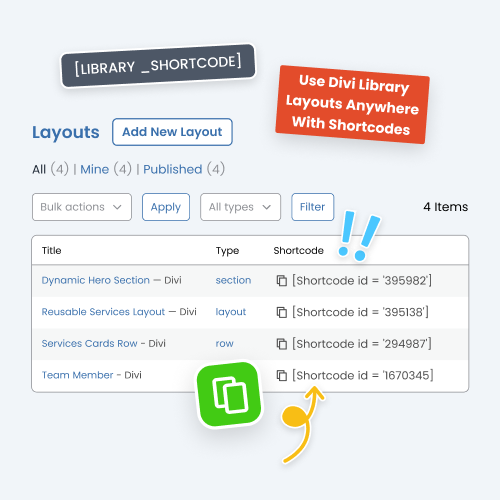This screenshot has width=500, height=500.
Task: Click the LIBRARY_SHORTCODE badge
Action: (x=158, y=65)
